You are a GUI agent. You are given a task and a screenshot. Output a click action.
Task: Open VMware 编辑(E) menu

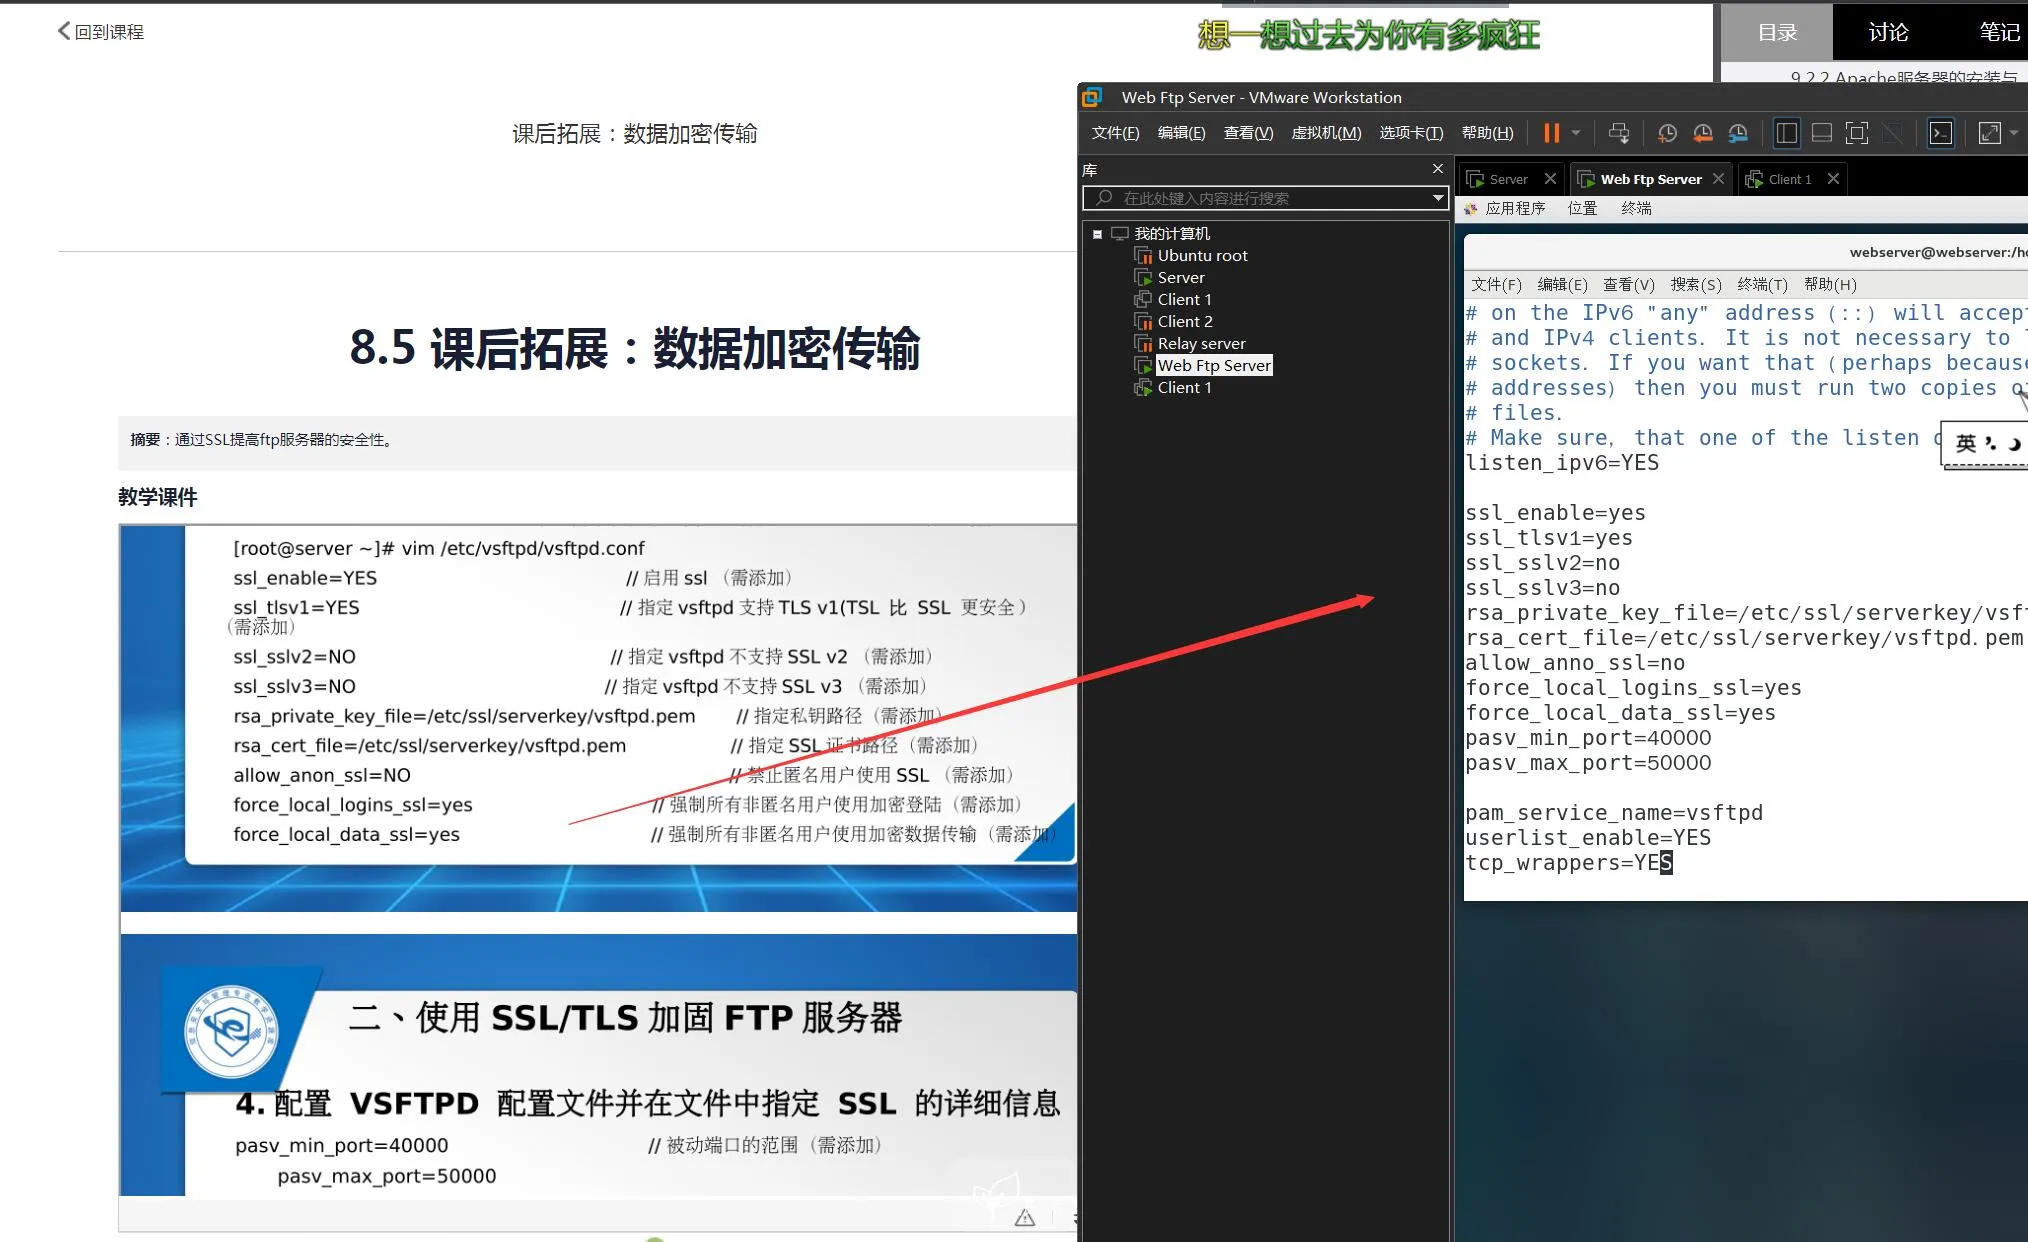(x=1181, y=133)
